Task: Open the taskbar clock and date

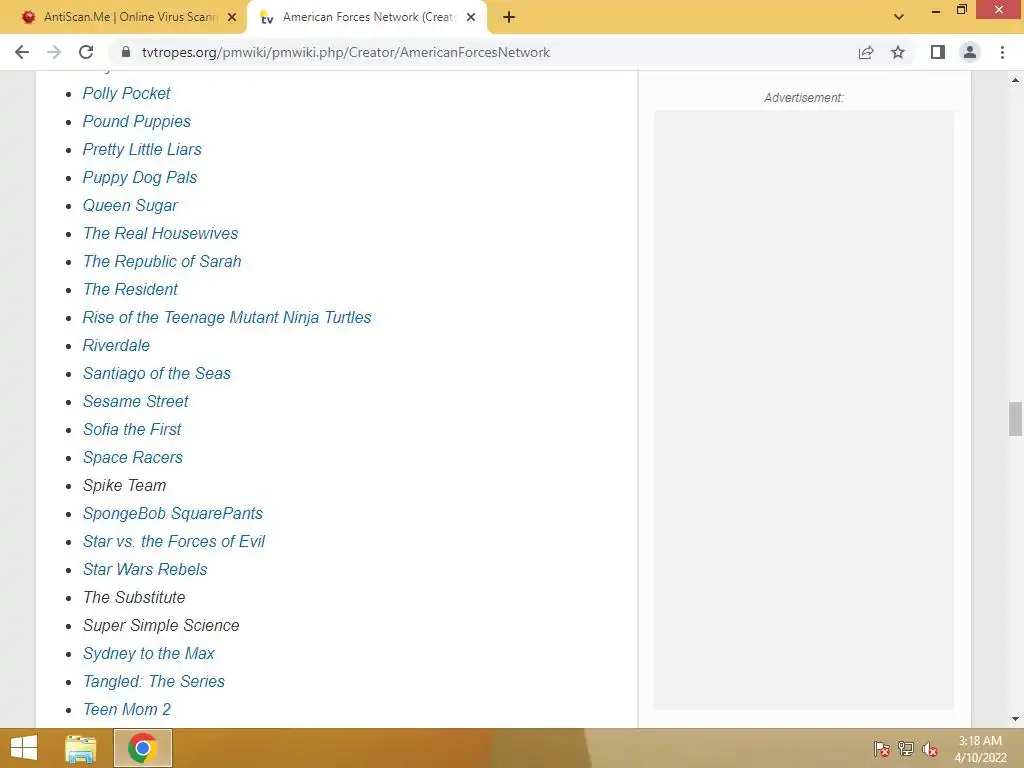Action: point(980,749)
